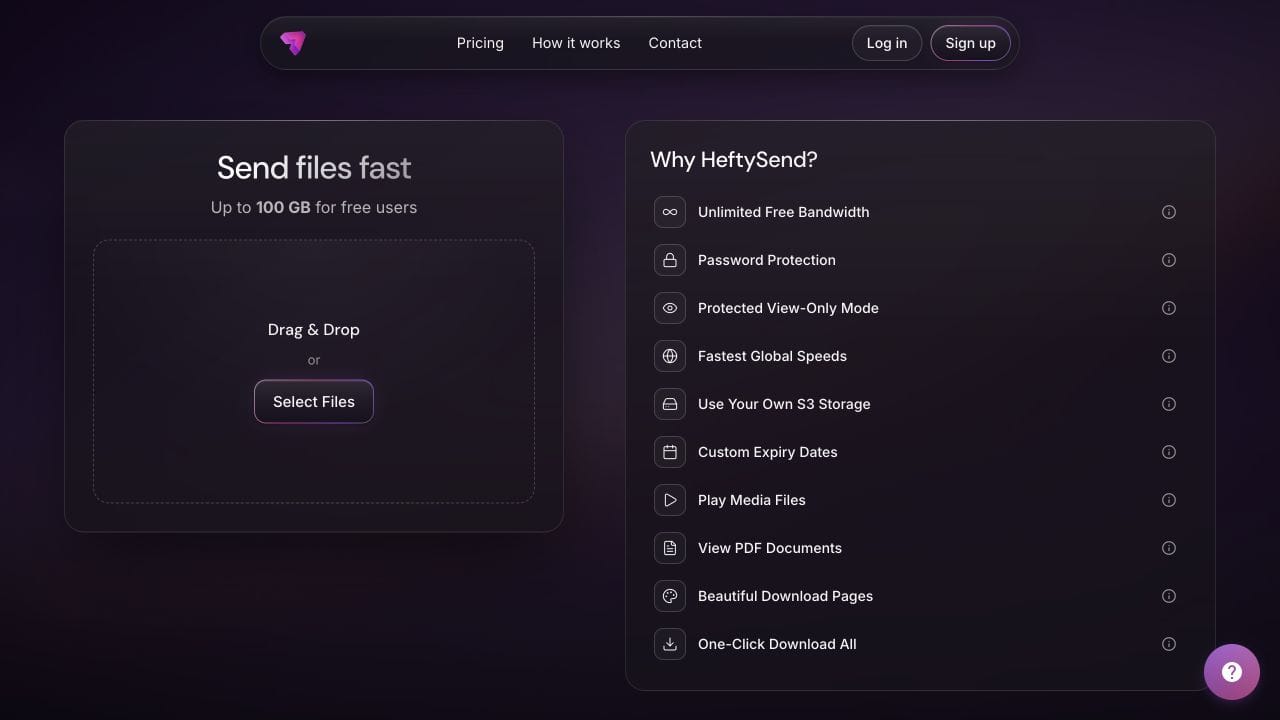Click the palette icon for Beautiful Download Pages
The image size is (1280, 720).
670,596
